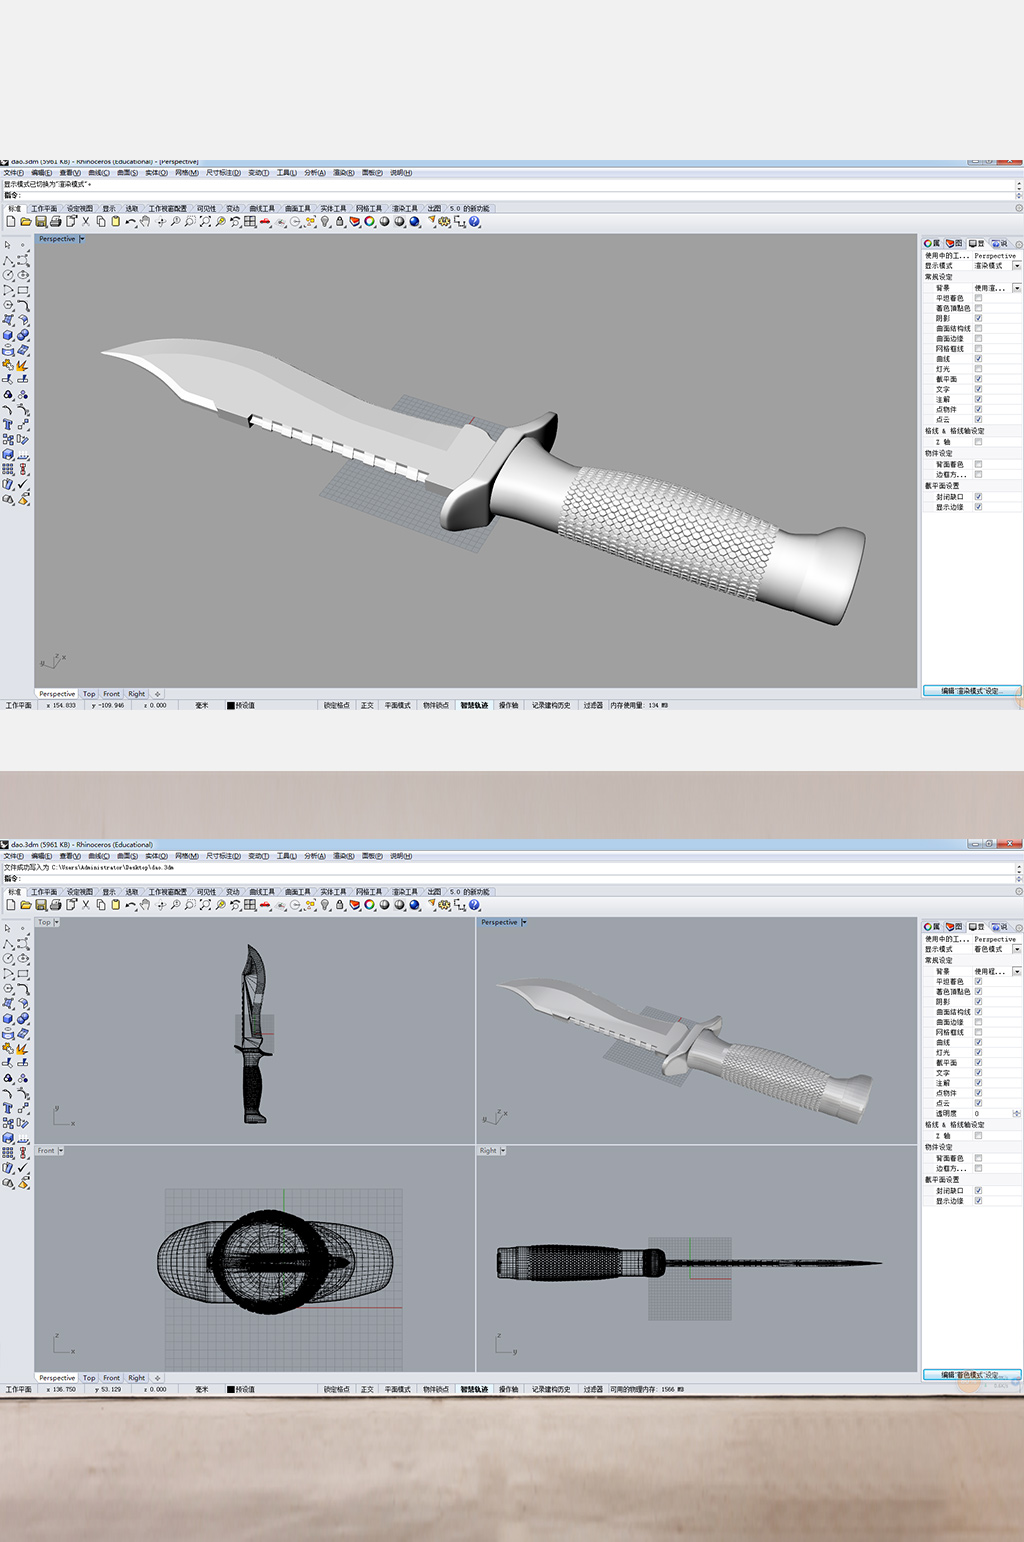1024x1542 pixels.
Task: Toggle 曲面结构线 checkbox in lower display panel
Action: tap(978, 1012)
